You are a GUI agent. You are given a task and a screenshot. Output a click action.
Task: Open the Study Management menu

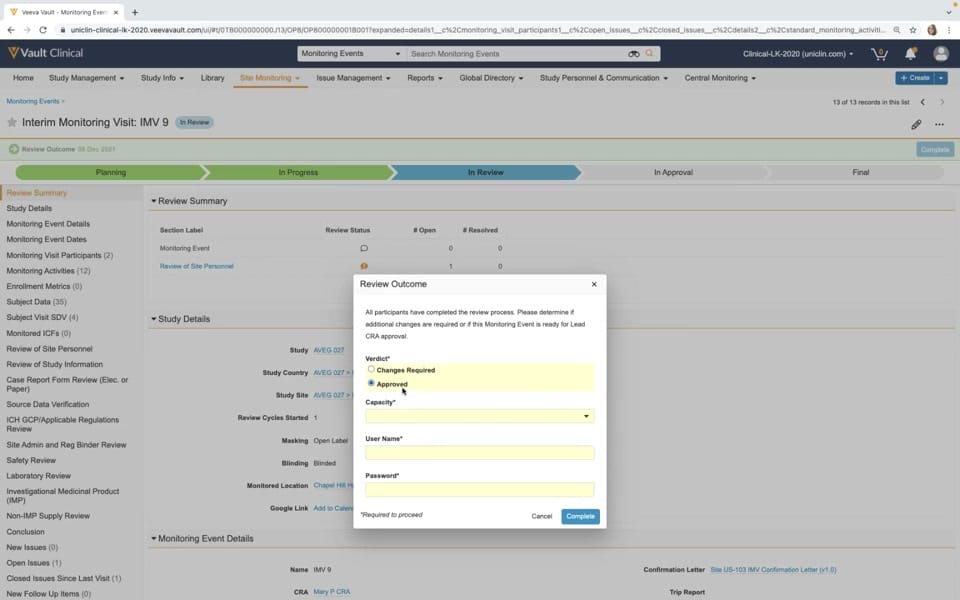(x=86, y=78)
